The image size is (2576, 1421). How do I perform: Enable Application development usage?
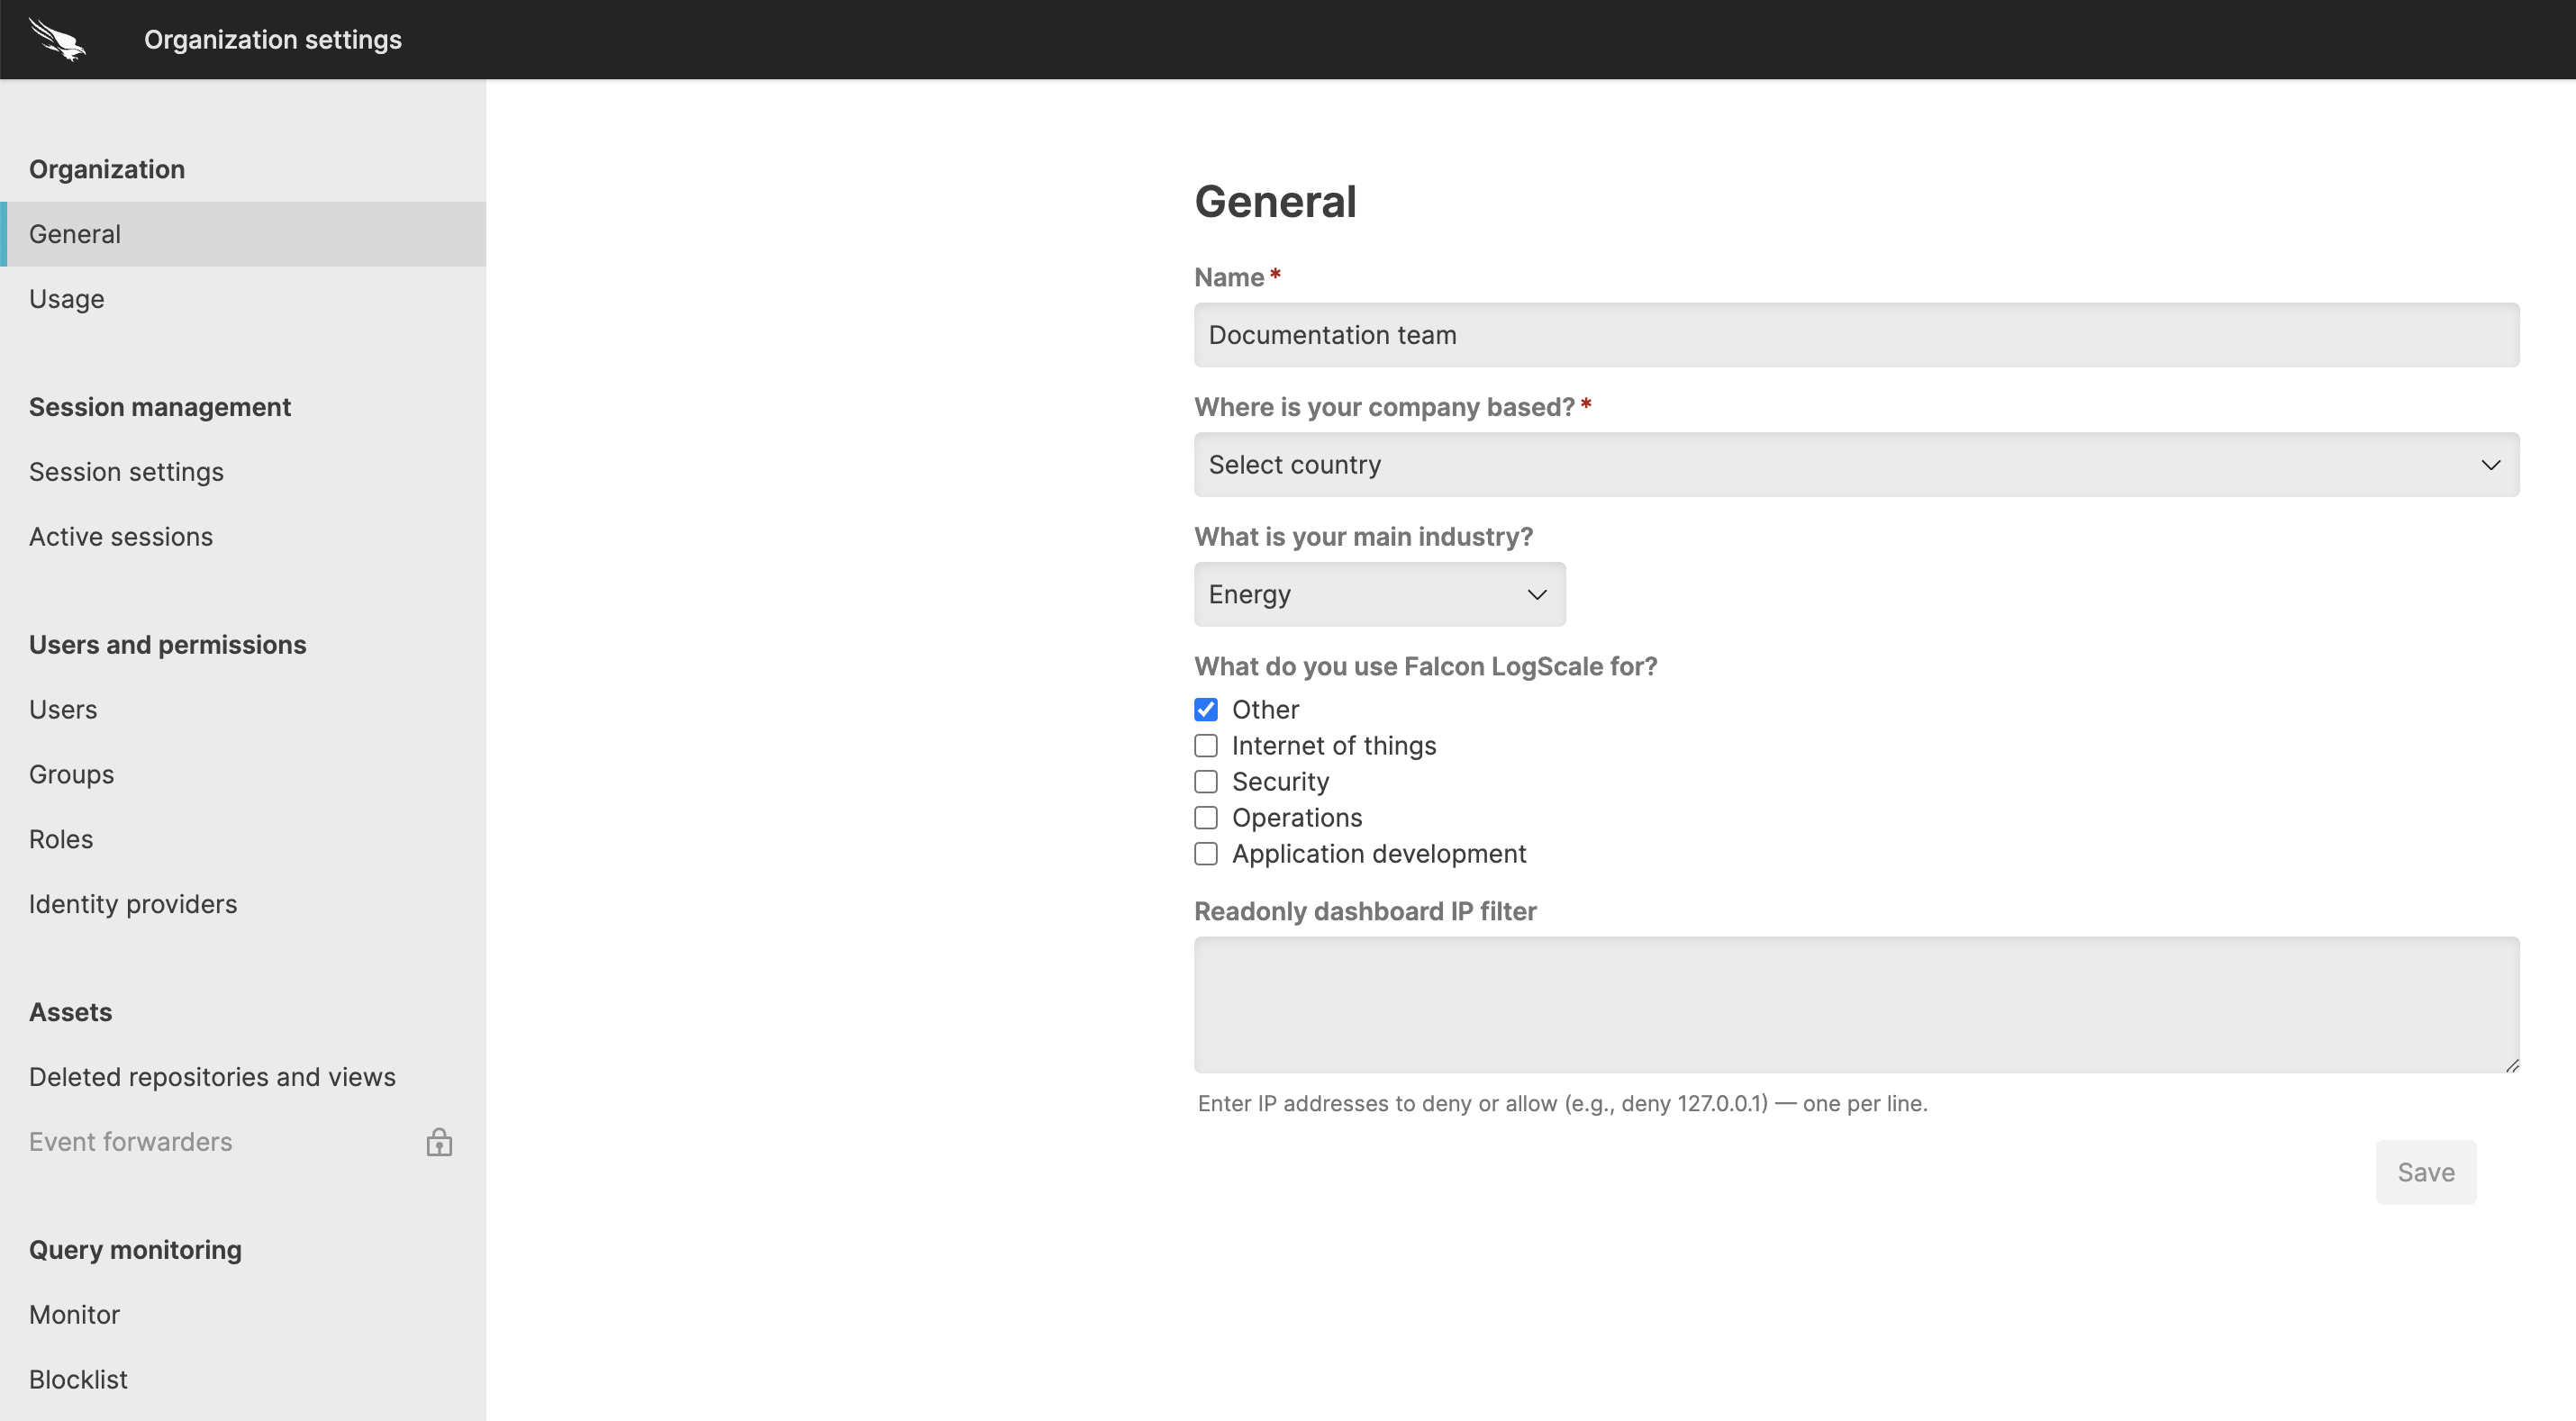point(1205,853)
